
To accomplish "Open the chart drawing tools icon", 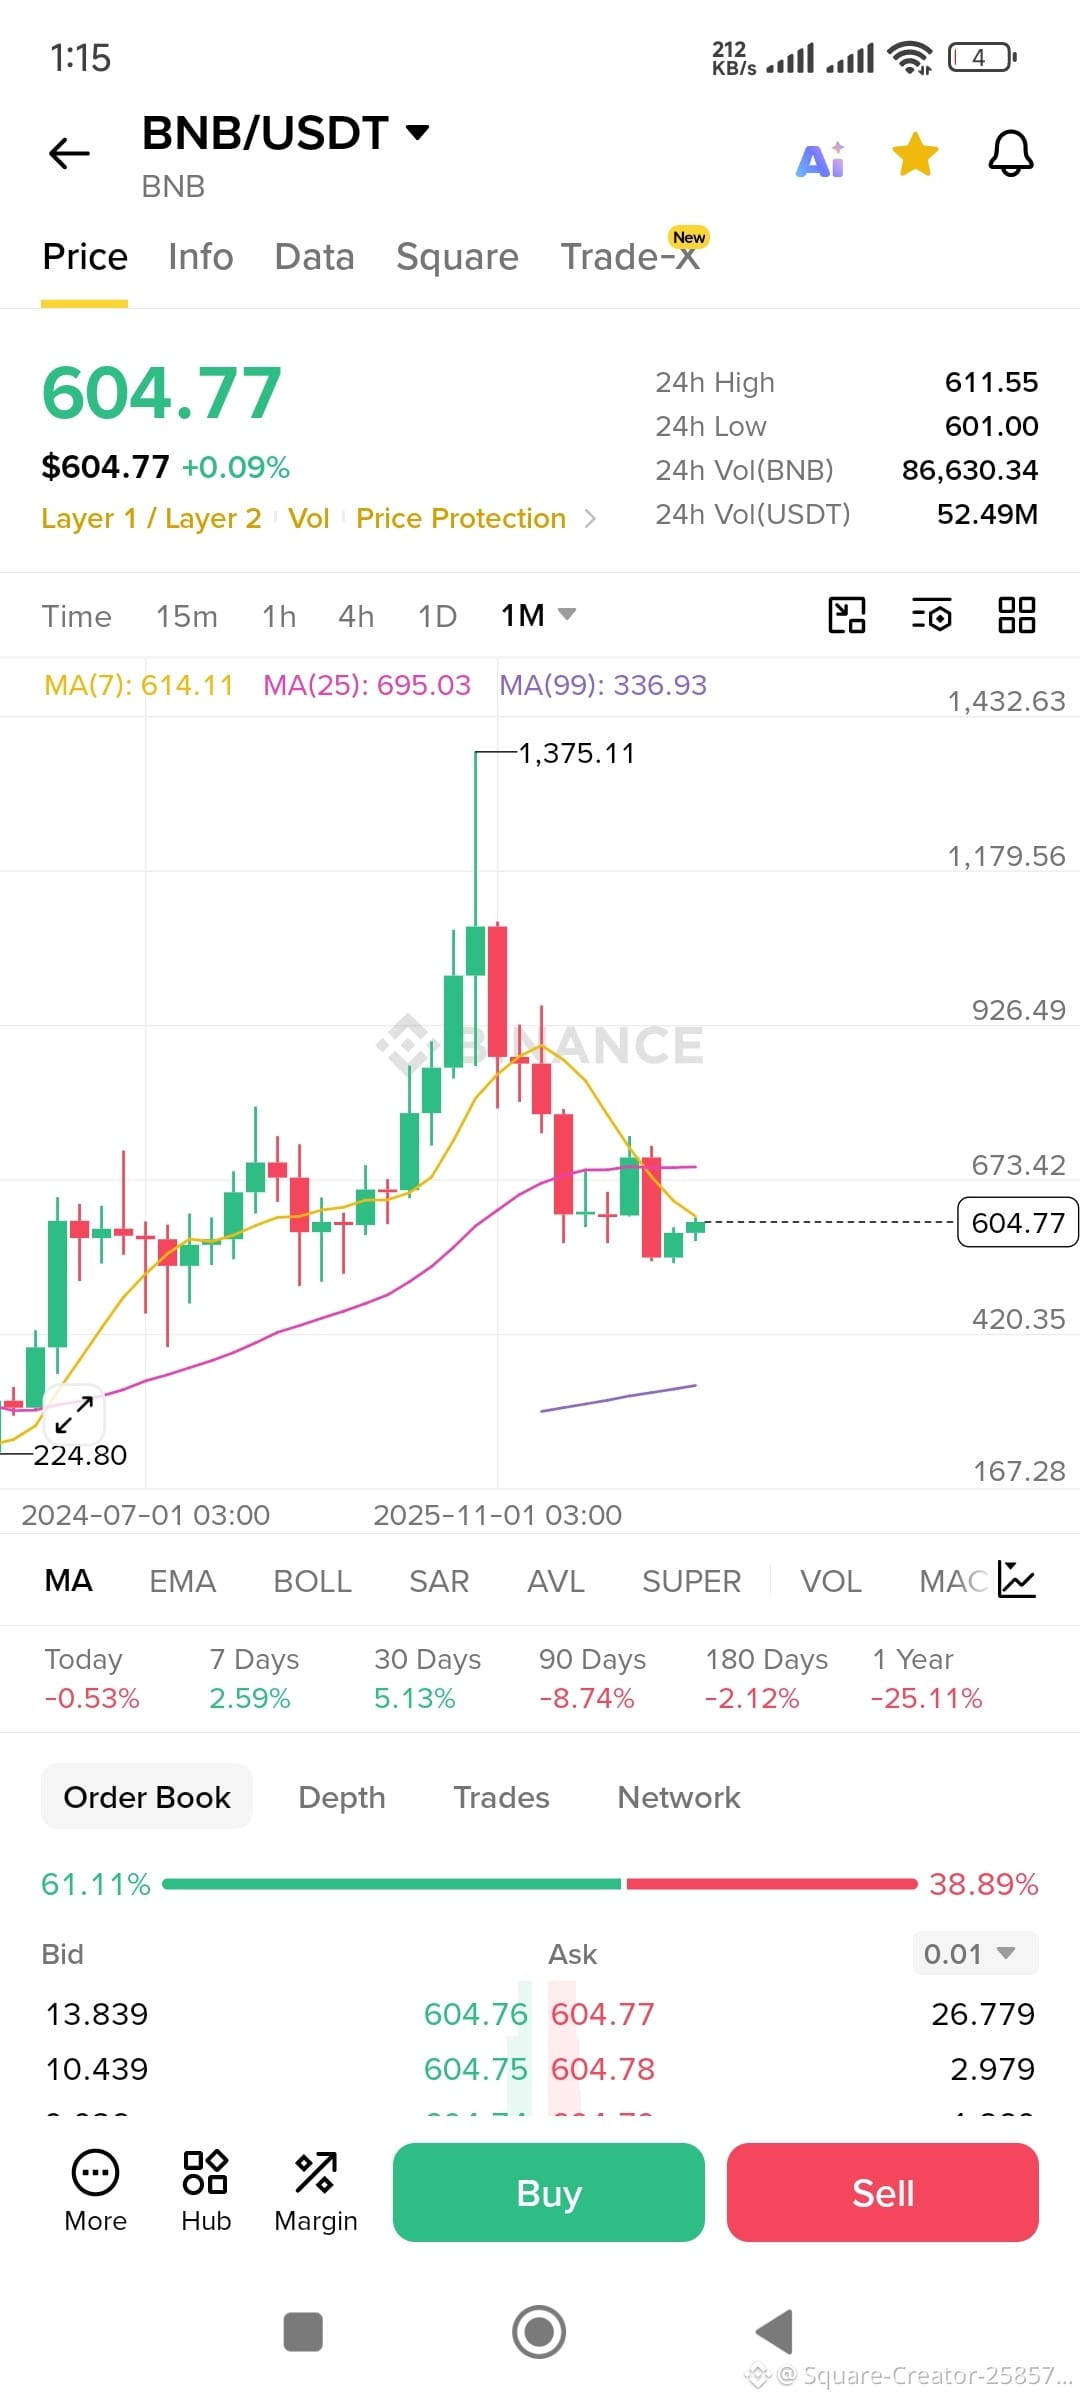I will [x=847, y=615].
